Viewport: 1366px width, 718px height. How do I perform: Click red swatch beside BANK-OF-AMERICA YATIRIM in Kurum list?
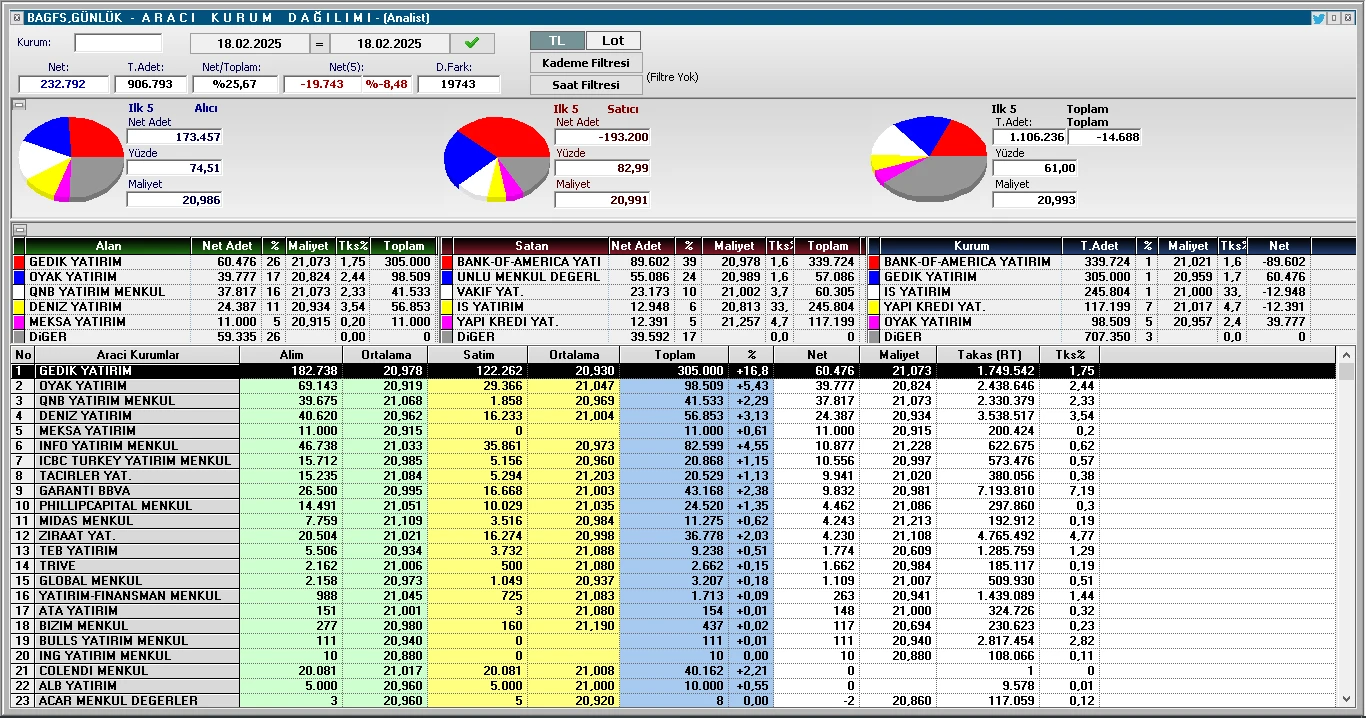[874, 262]
